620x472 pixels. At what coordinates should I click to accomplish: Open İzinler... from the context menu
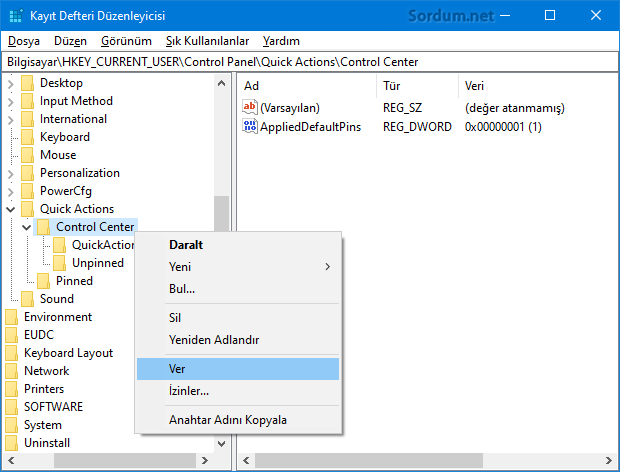point(238,391)
